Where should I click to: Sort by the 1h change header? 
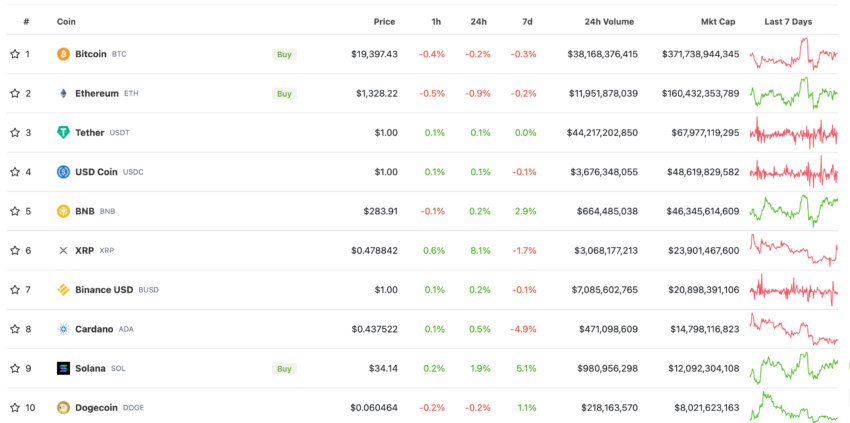tap(436, 22)
